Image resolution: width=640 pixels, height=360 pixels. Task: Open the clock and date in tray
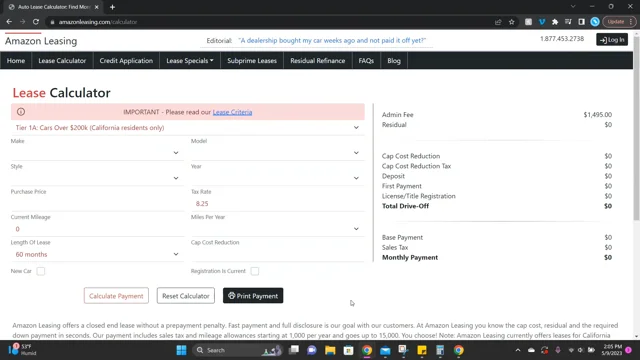(x=612, y=350)
